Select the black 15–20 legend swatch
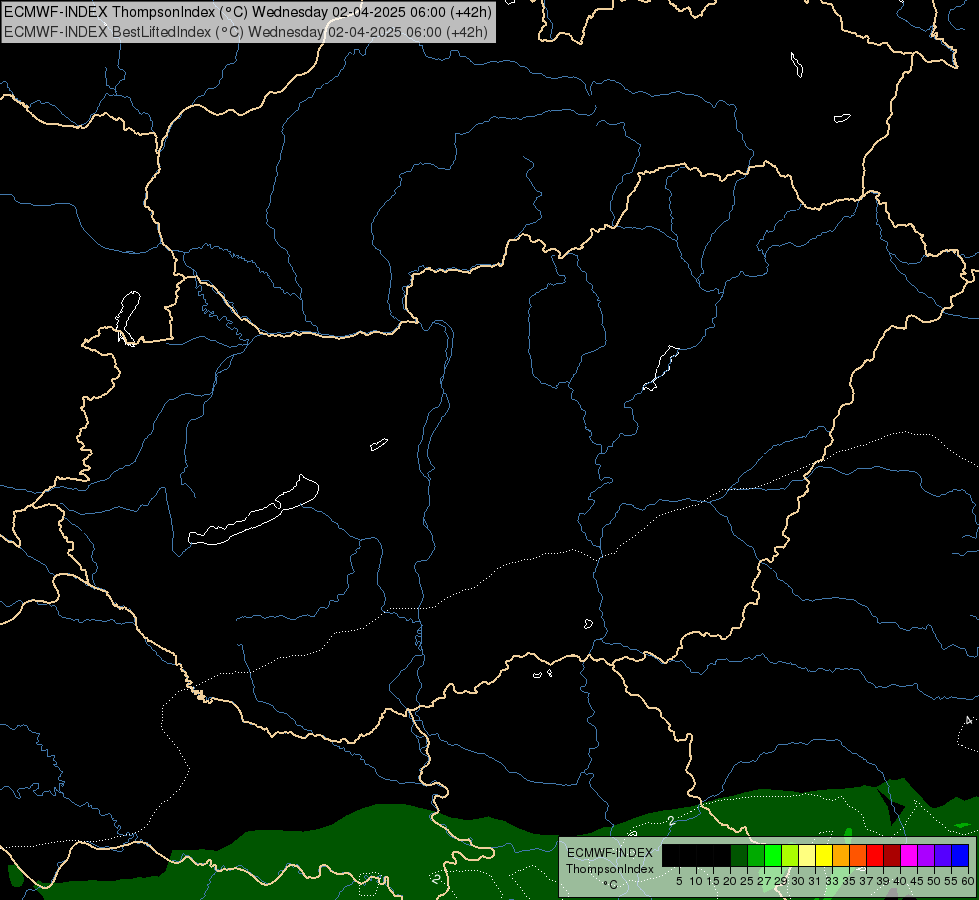The image size is (979, 900). (x=722, y=855)
